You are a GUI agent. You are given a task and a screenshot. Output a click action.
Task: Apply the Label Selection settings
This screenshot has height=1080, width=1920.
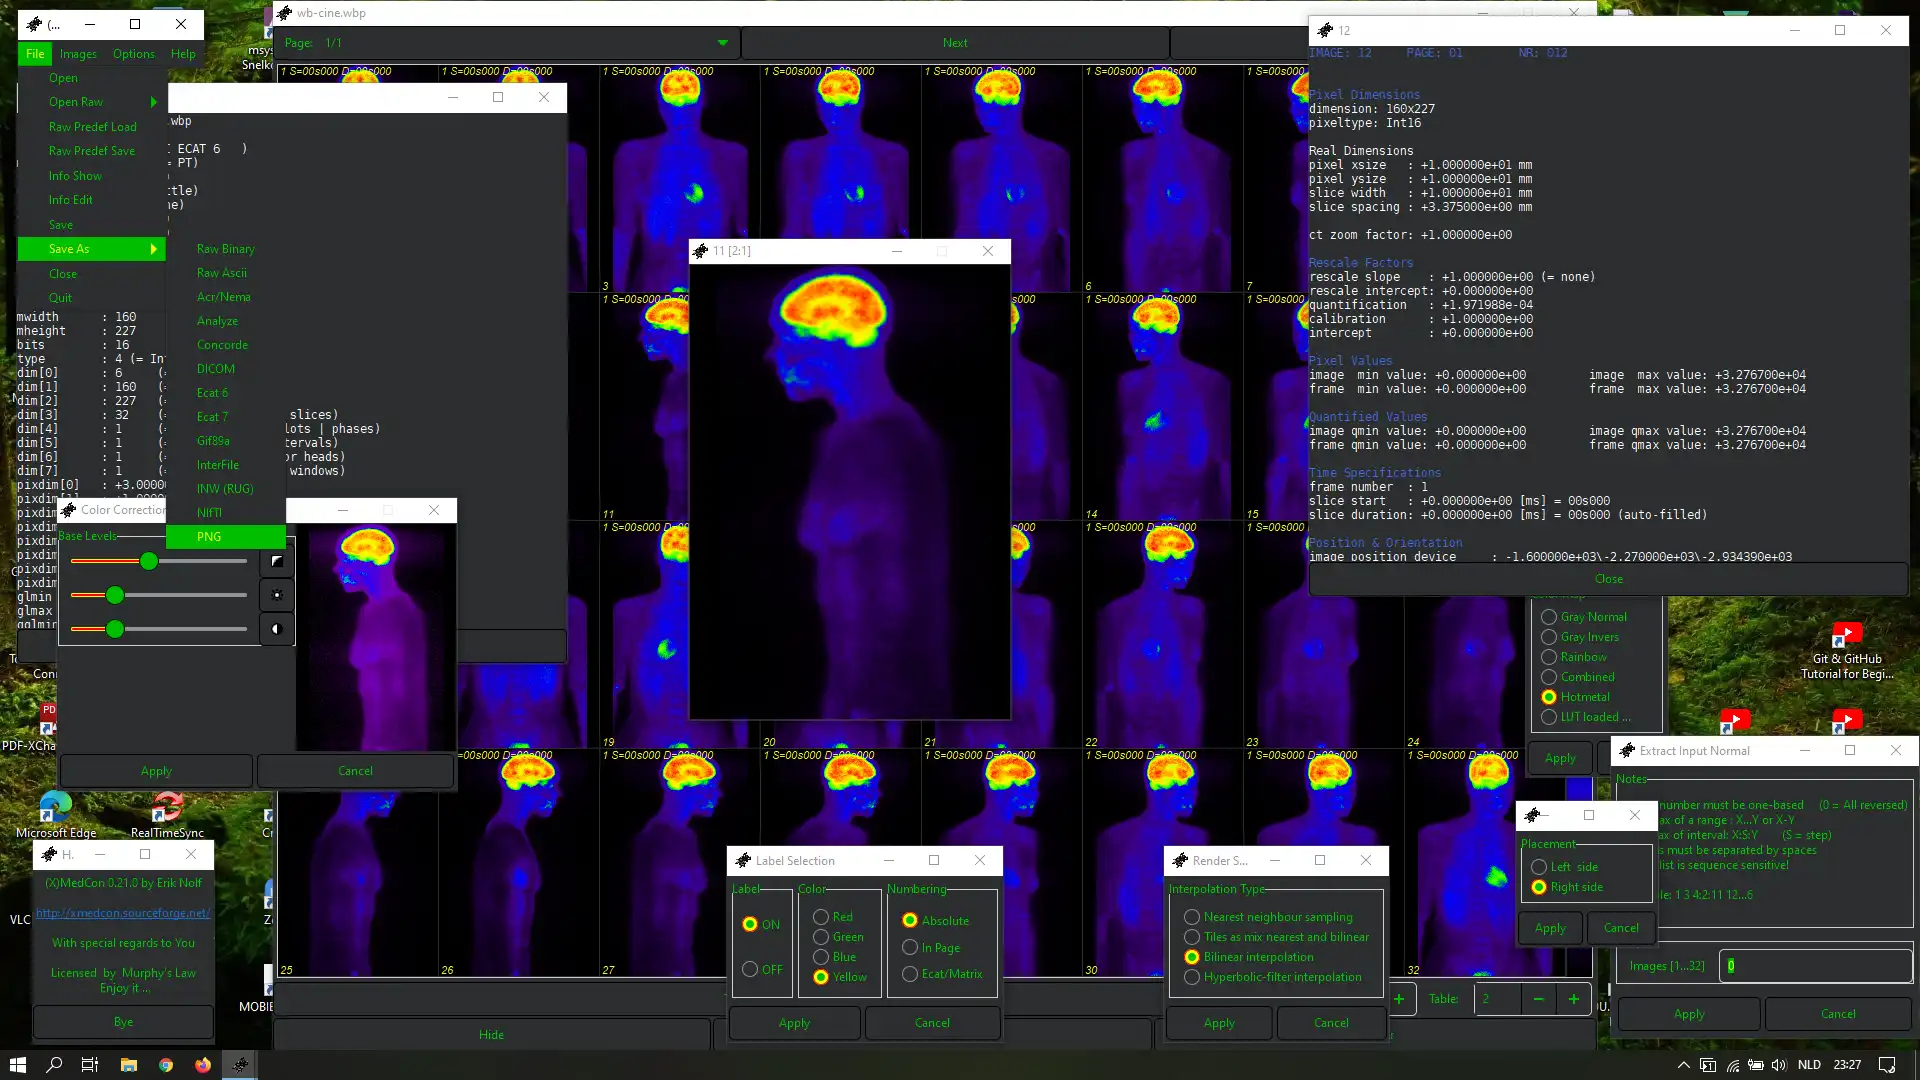click(794, 1022)
